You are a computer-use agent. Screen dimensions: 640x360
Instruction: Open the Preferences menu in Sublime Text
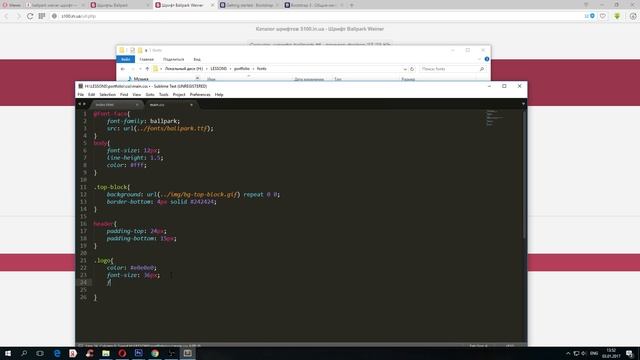pyautogui.click(x=200, y=95)
